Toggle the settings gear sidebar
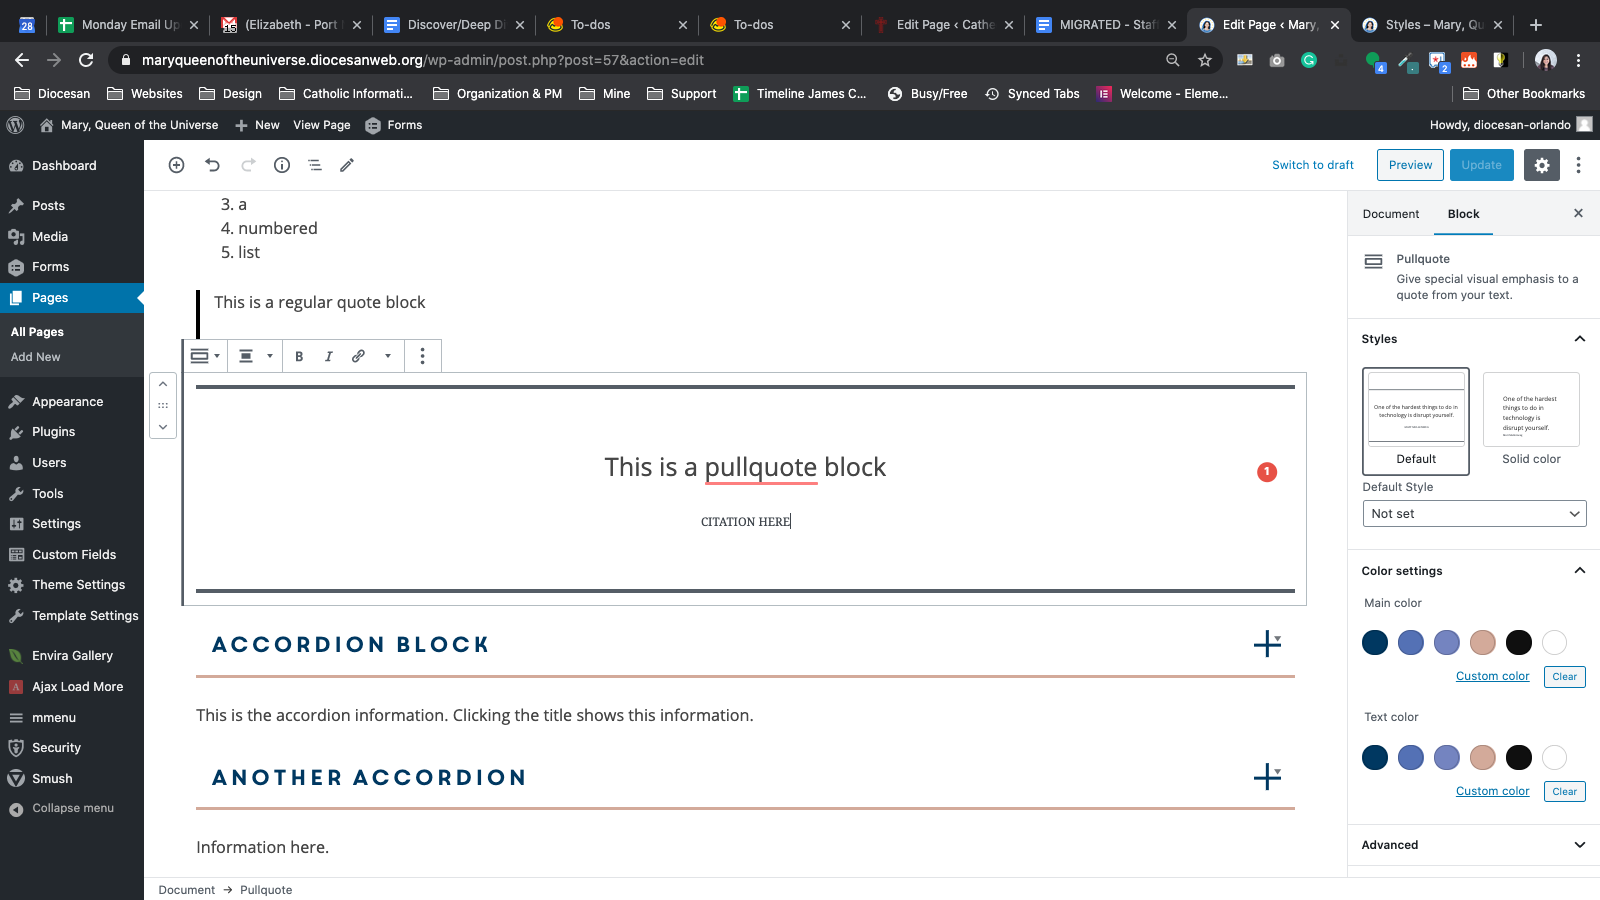The image size is (1600, 900). pos(1541,165)
